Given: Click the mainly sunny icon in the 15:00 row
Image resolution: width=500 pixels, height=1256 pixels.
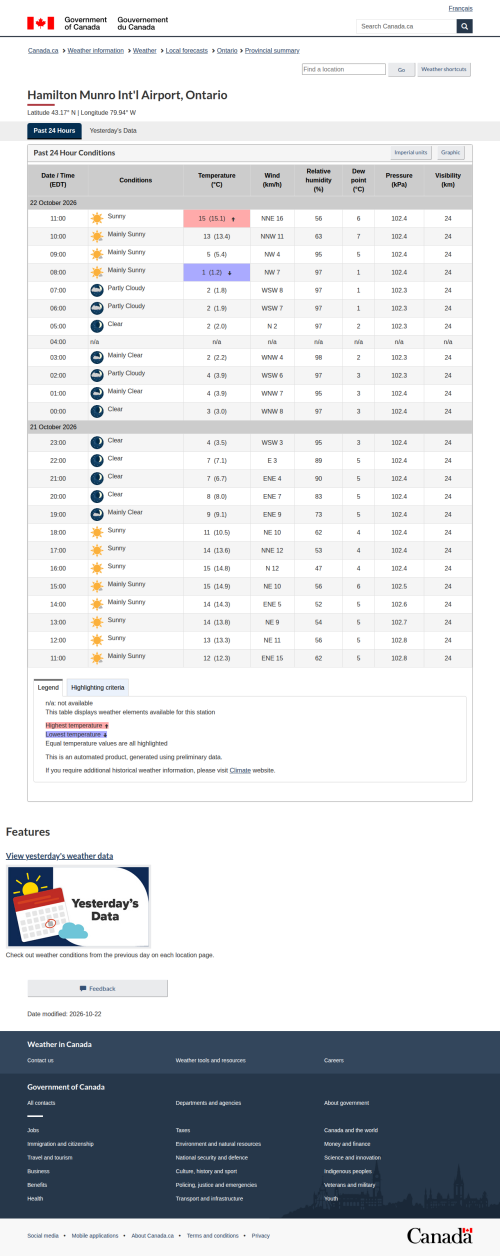Looking at the screenshot, I should [97, 586].
